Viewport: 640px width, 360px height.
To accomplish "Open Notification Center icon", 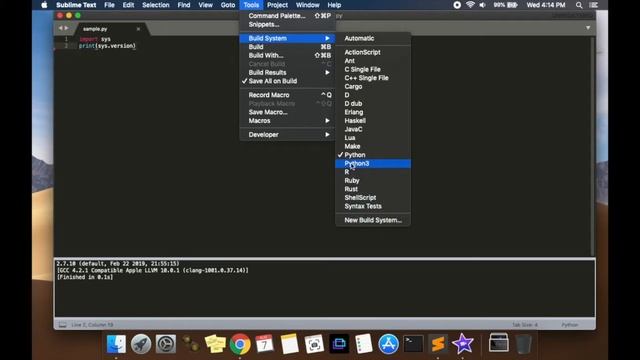I will (x=593, y=5).
